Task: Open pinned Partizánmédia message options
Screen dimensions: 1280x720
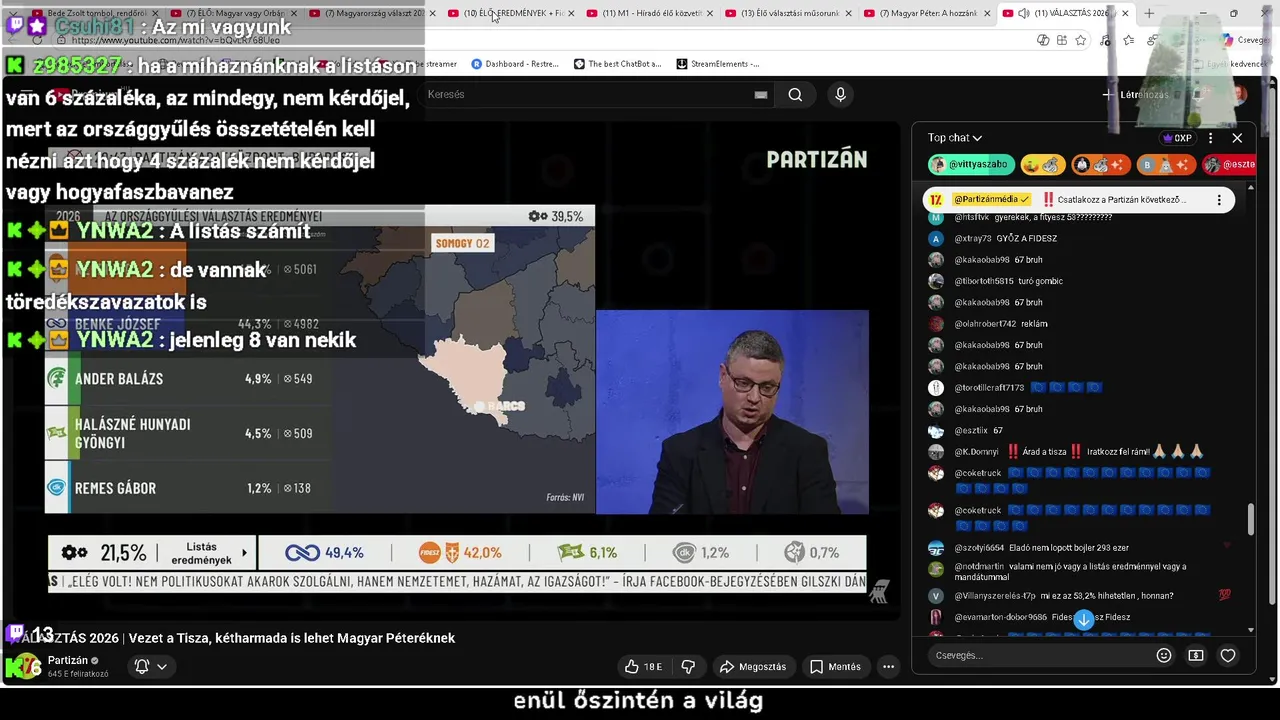Action: click(x=1219, y=199)
